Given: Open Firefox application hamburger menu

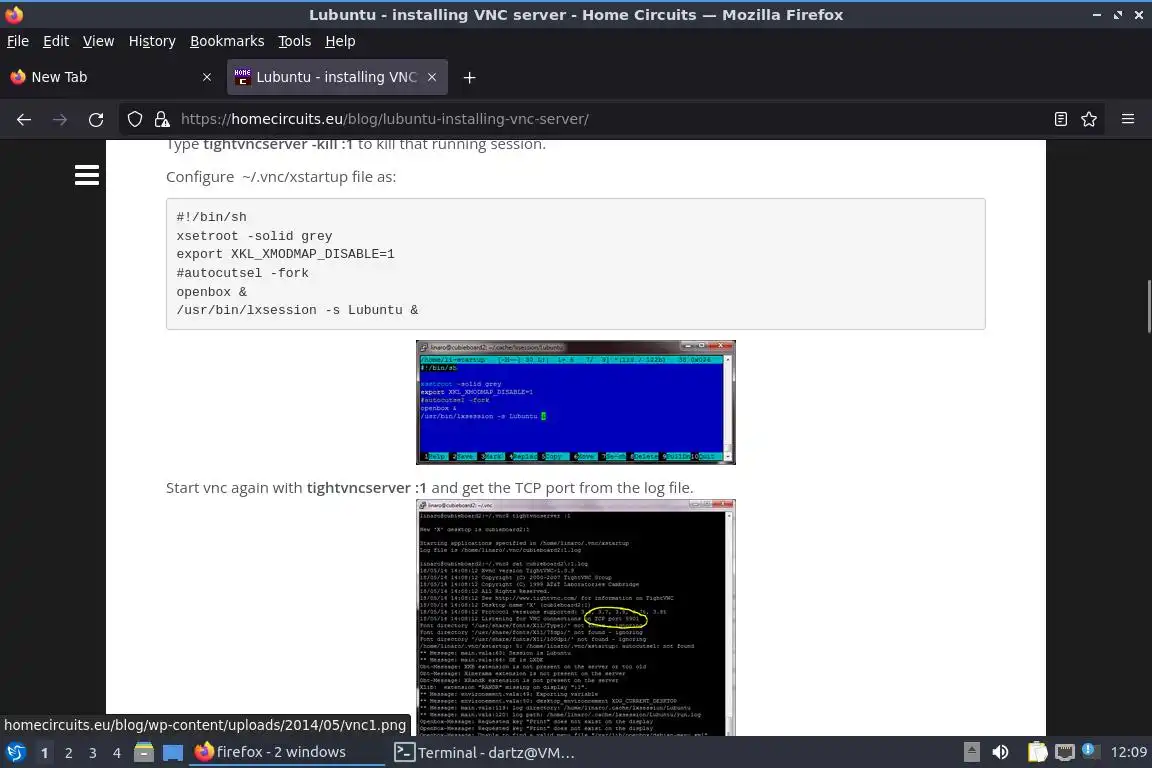Looking at the screenshot, I should pyautogui.click(x=1128, y=119).
